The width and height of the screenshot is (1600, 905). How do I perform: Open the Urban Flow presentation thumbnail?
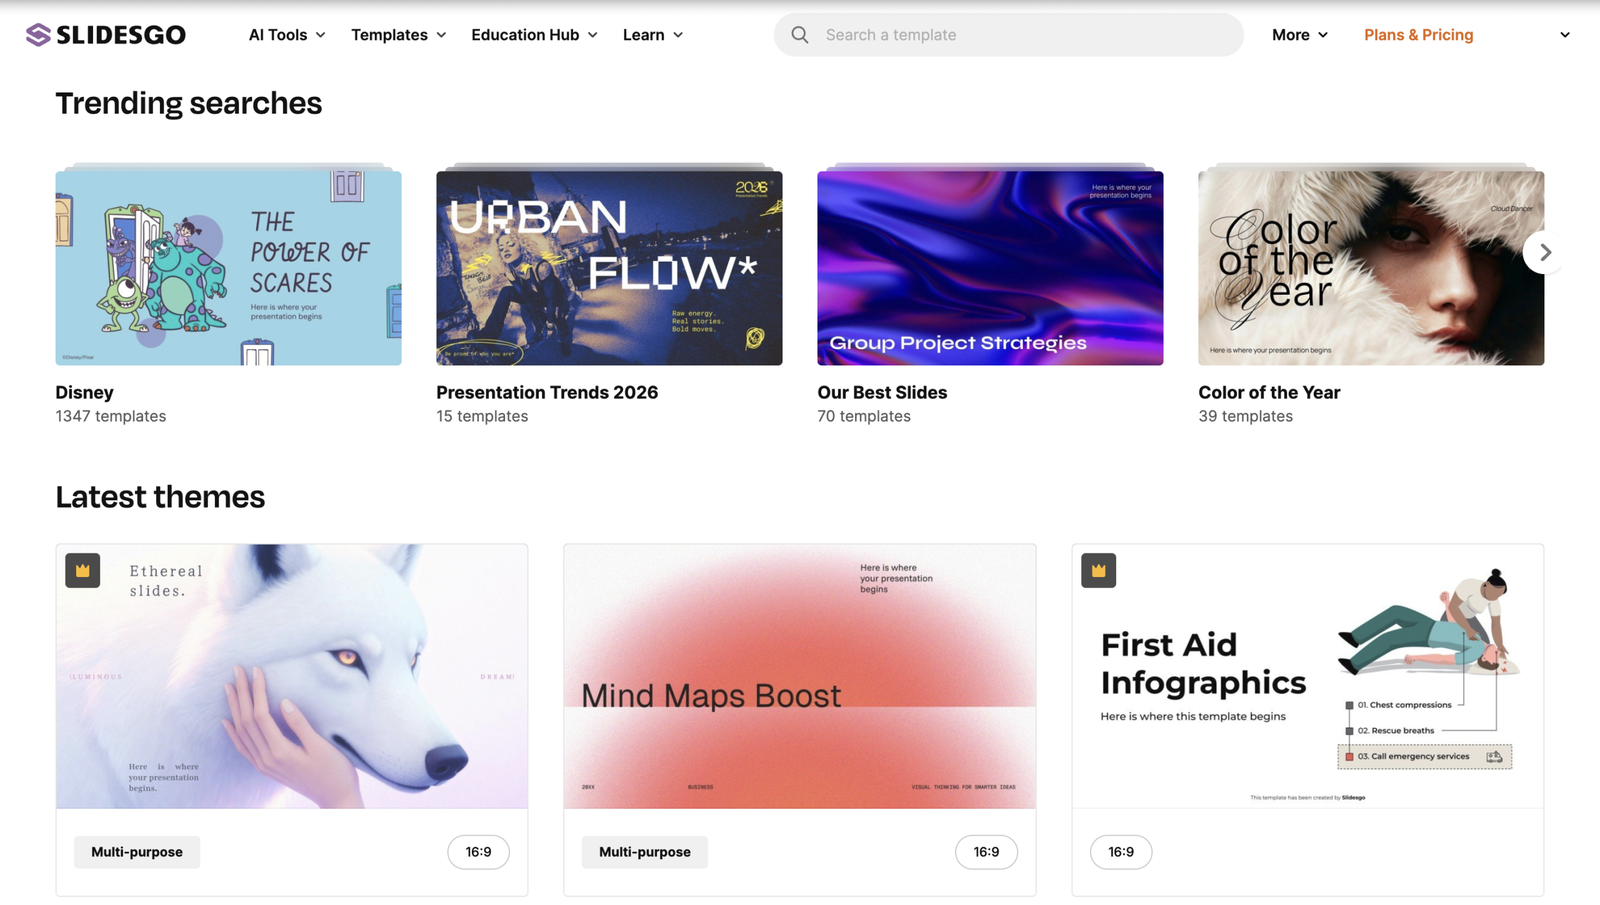coord(608,267)
